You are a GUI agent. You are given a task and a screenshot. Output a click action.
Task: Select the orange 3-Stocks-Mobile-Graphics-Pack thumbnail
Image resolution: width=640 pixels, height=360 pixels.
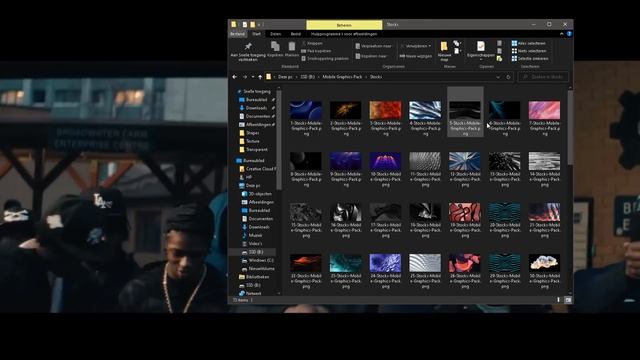(x=385, y=118)
